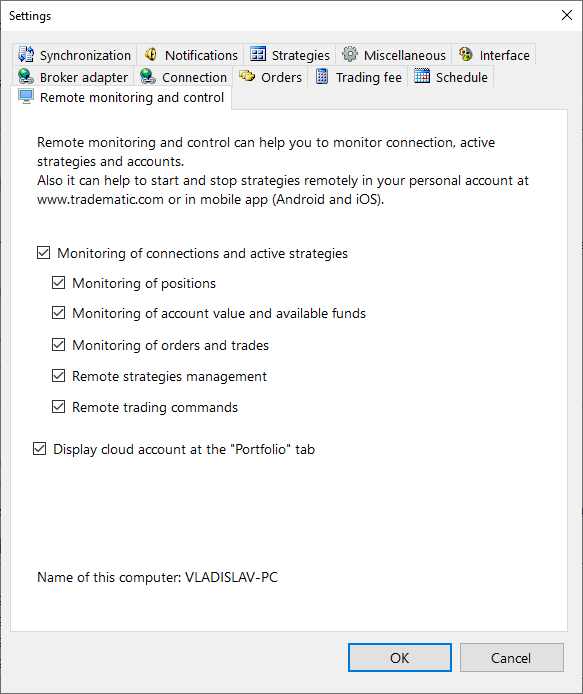This screenshot has height=694, width=583.
Task: Confirm settings with the OK button
Action: pos(400,658)
